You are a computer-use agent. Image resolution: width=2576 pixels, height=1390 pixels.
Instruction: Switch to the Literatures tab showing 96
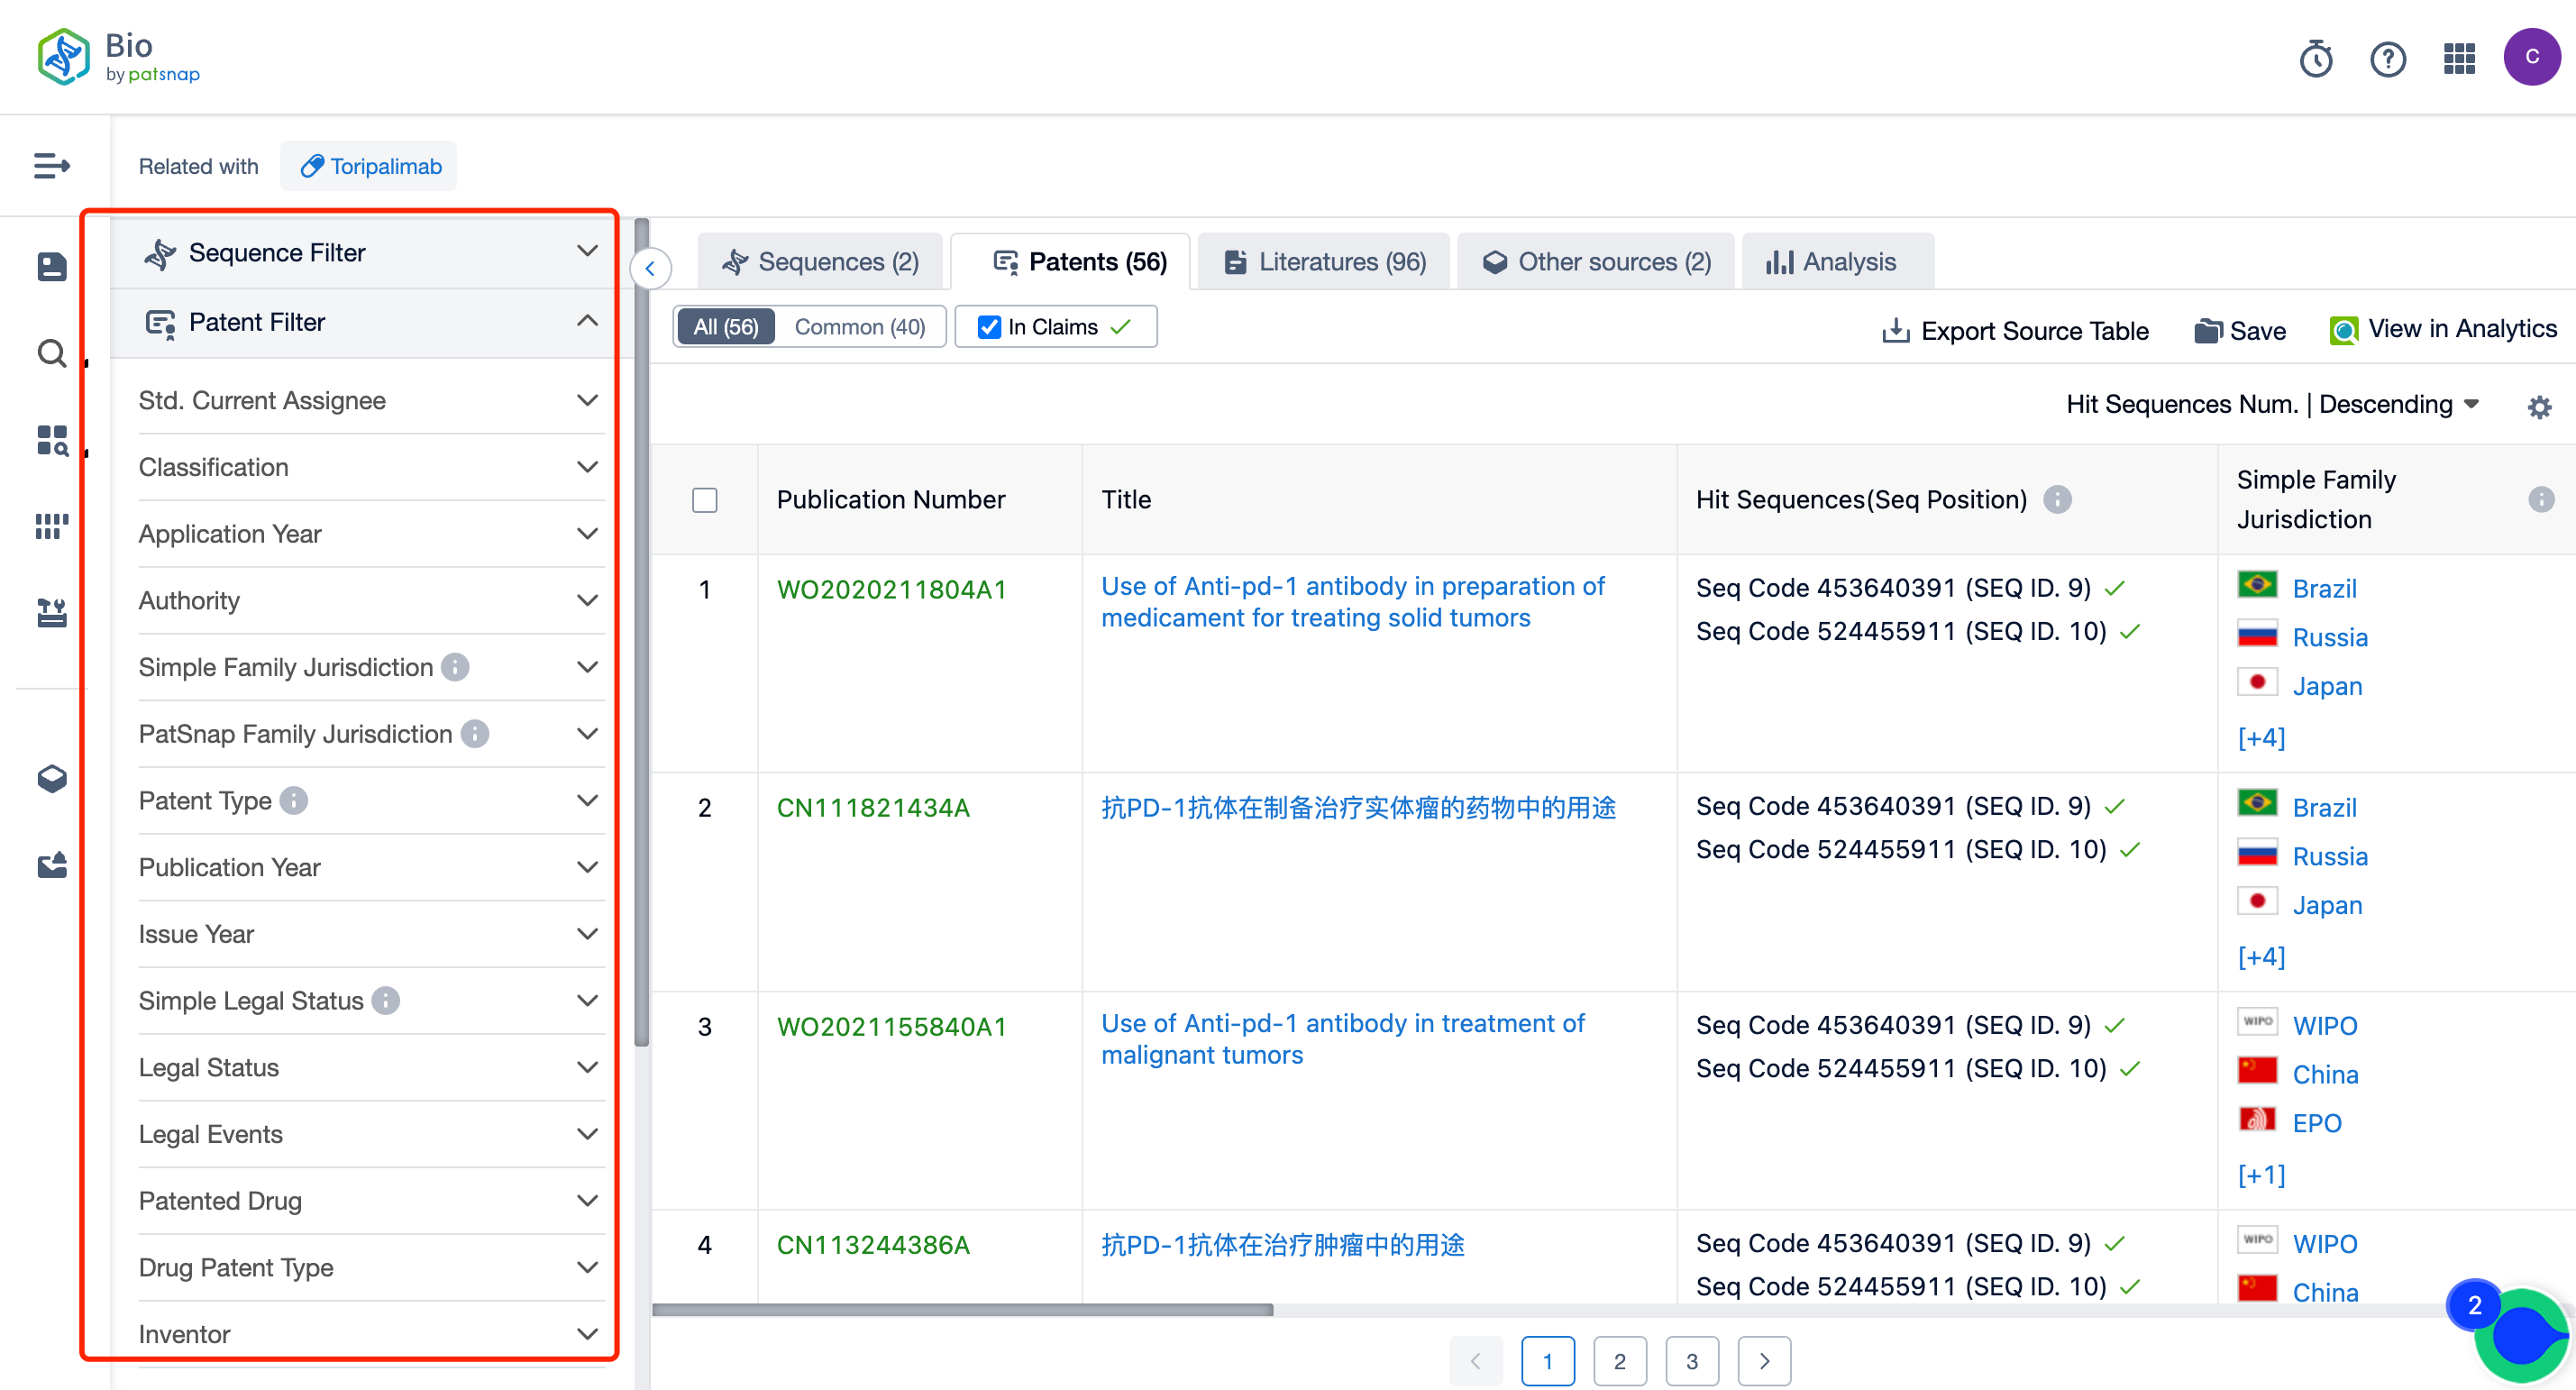coord(1327,261)
